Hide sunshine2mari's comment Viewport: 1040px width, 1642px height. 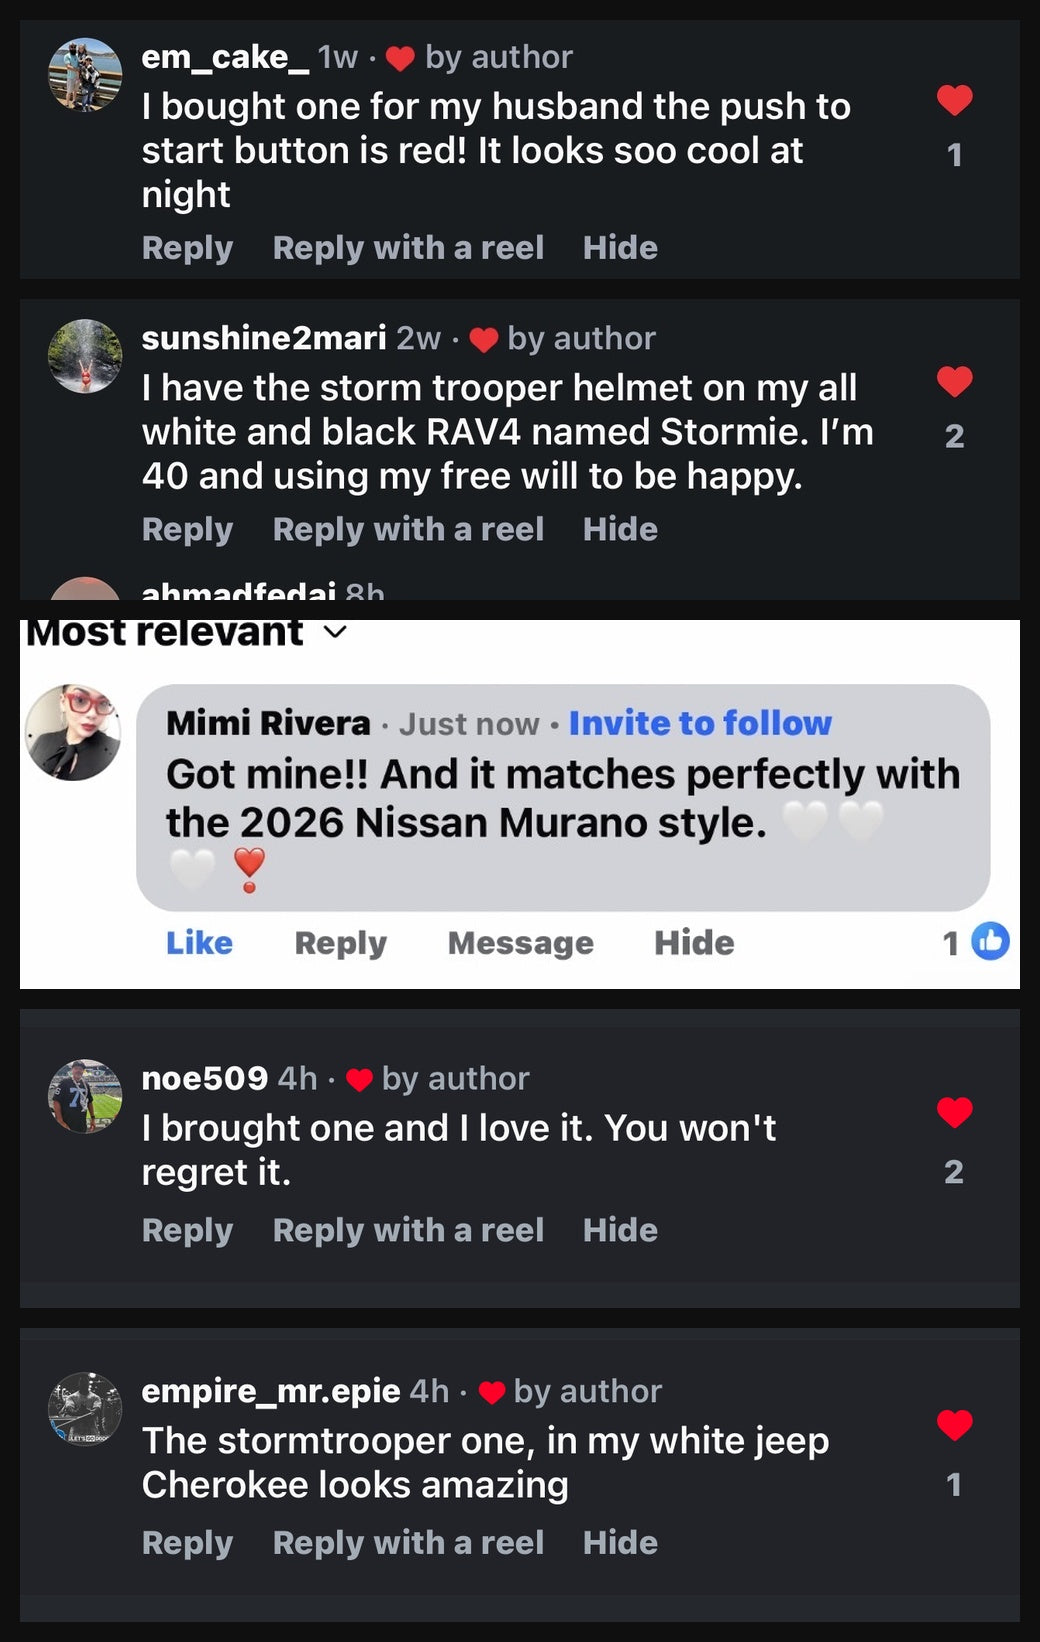pyautogui.click(x=620, y=529)
